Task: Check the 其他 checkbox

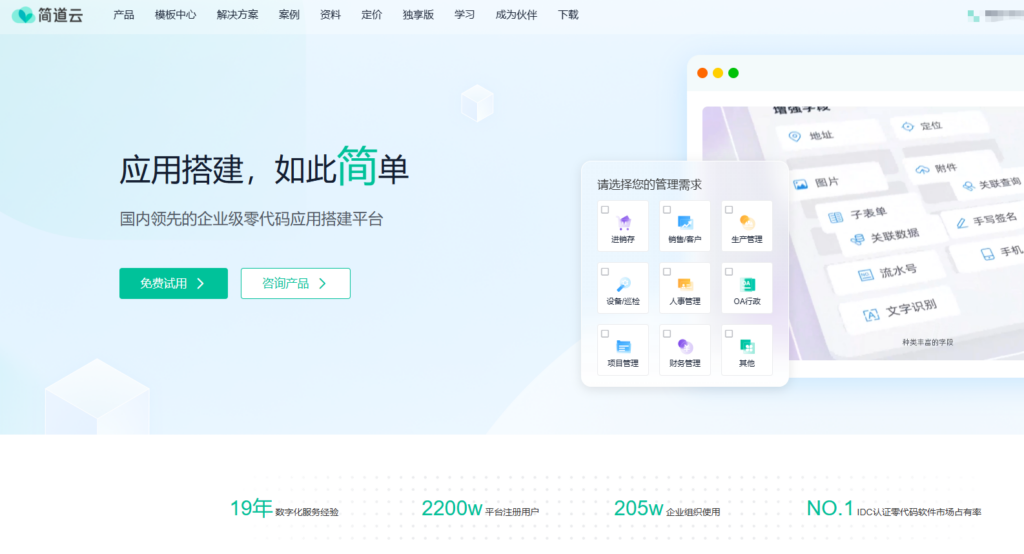Action: coord(729,334)
